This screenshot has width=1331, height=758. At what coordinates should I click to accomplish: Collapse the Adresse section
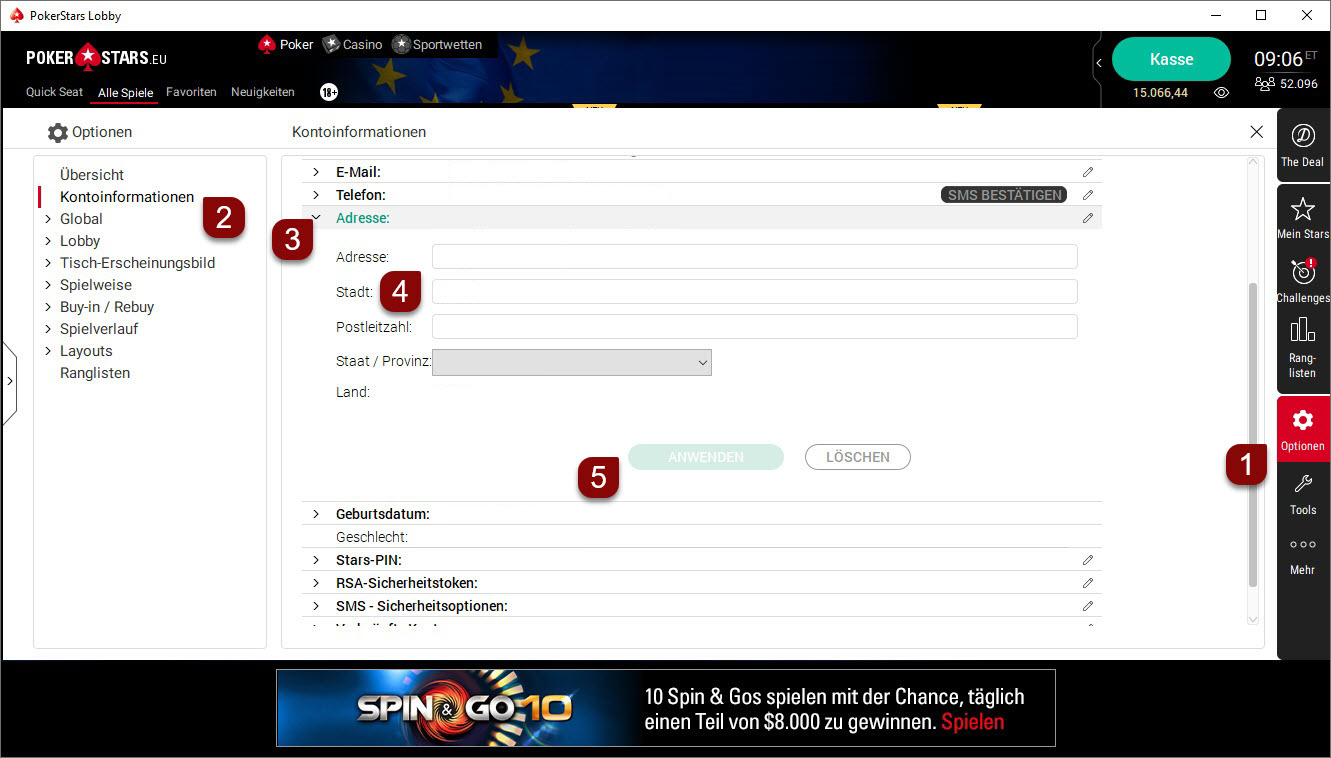(316, 217)
